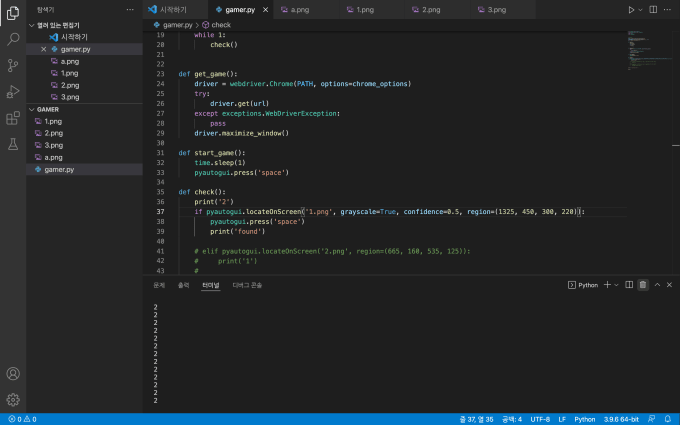680x425 pixels.
Task: Select 2.png in open editors list
Action: (85, 85)
